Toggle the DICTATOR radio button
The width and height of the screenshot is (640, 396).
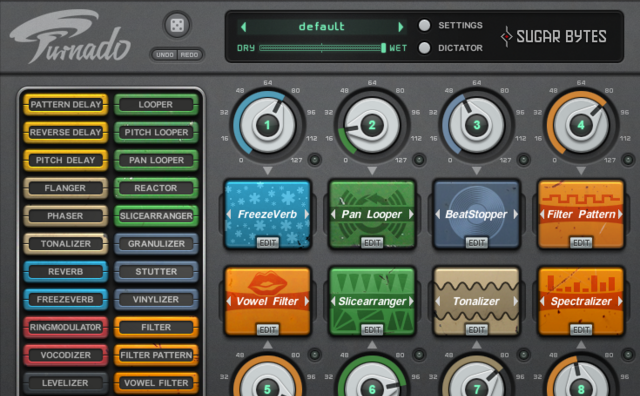(x=424, y=48)
